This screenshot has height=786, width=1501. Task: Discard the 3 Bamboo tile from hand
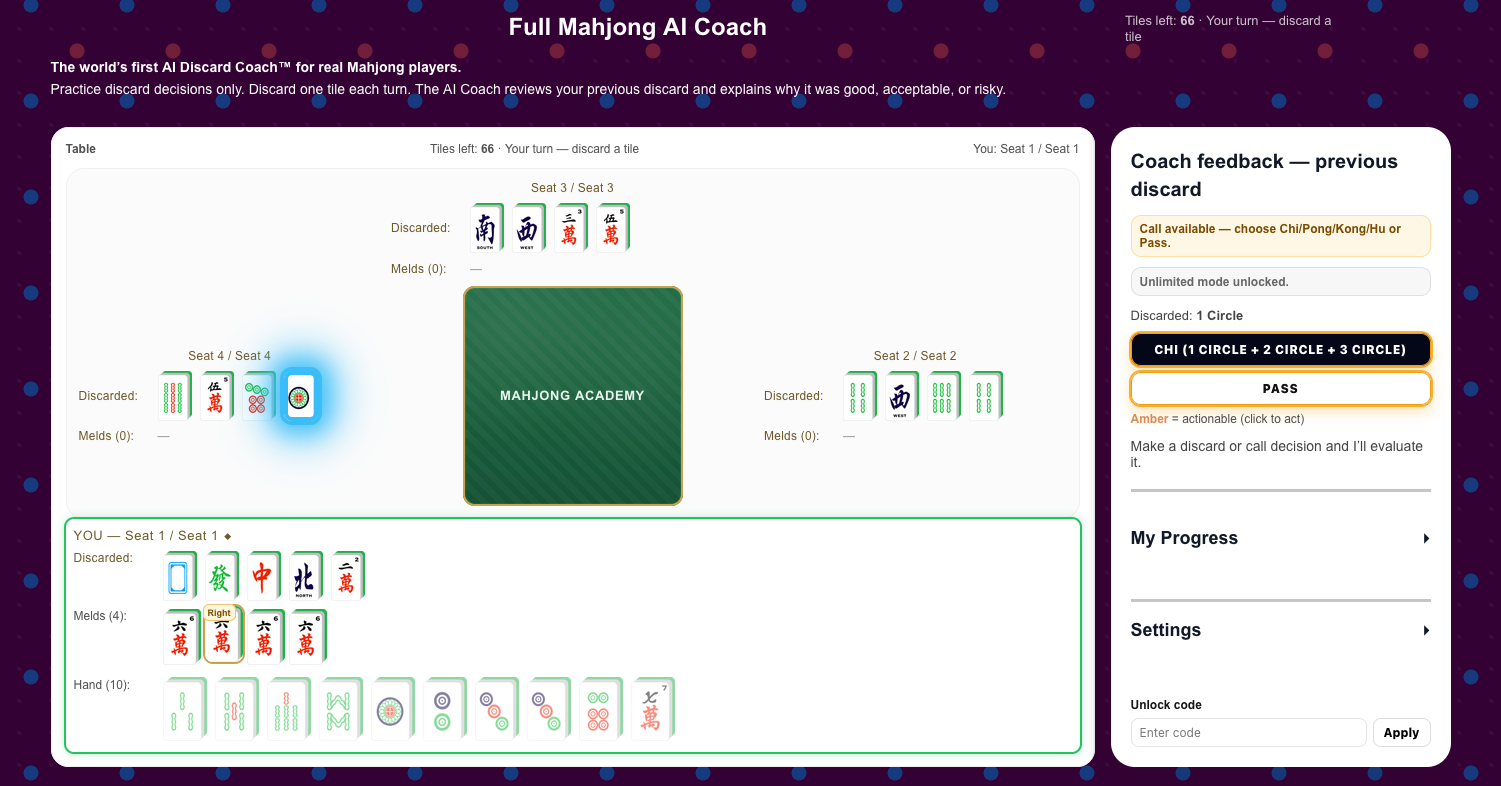tap(184, 709)
